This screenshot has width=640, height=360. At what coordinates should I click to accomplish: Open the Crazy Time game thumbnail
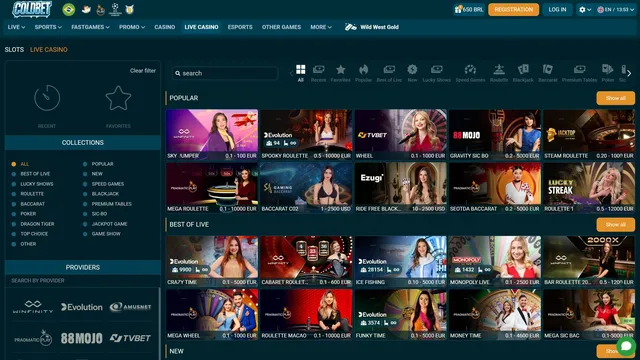pos(212,261)
